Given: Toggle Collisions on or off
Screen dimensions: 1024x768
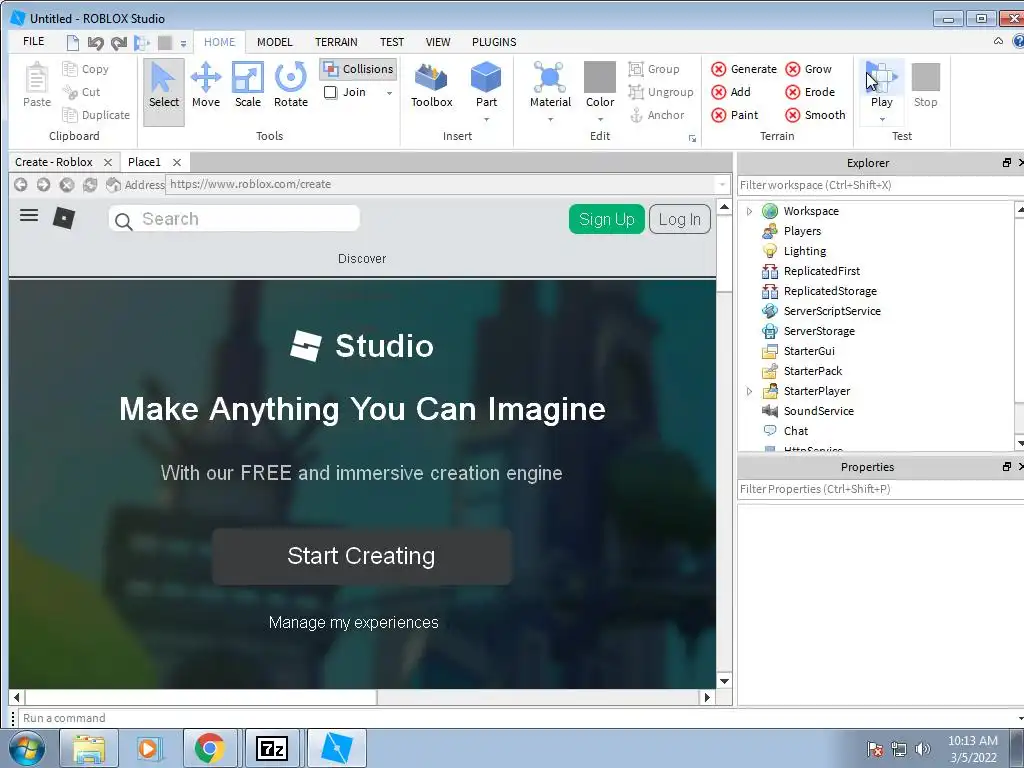Looking at the screenshot, I should tap(358, 69).
